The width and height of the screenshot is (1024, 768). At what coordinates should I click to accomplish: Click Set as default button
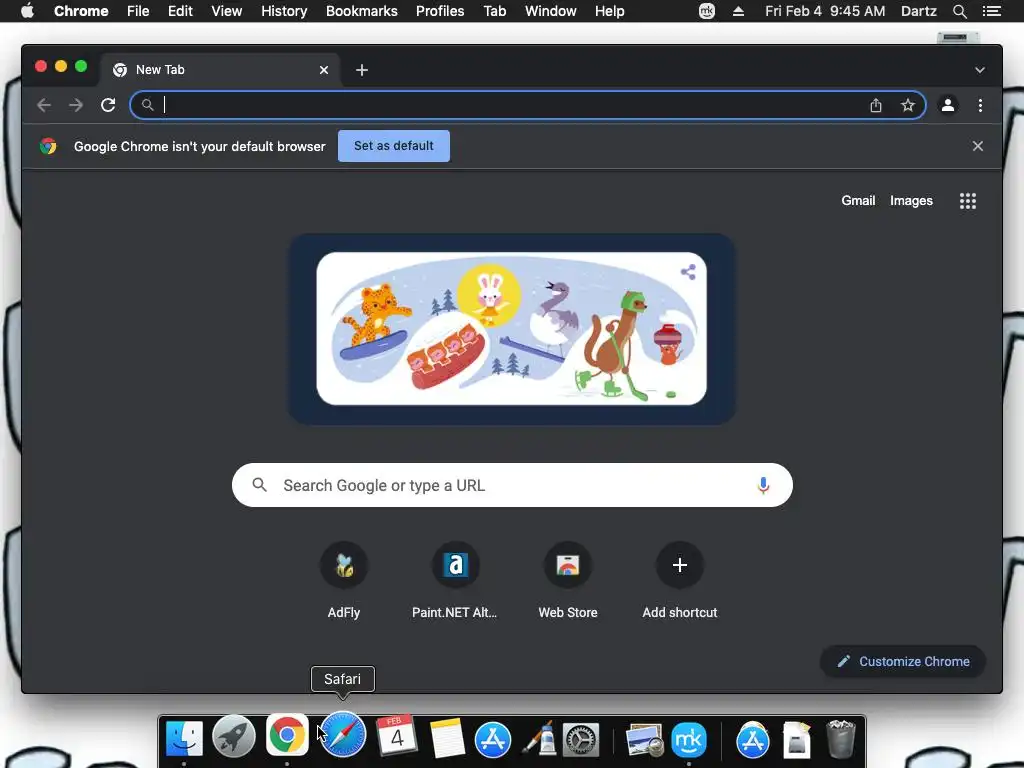click(x=394, y=146)
